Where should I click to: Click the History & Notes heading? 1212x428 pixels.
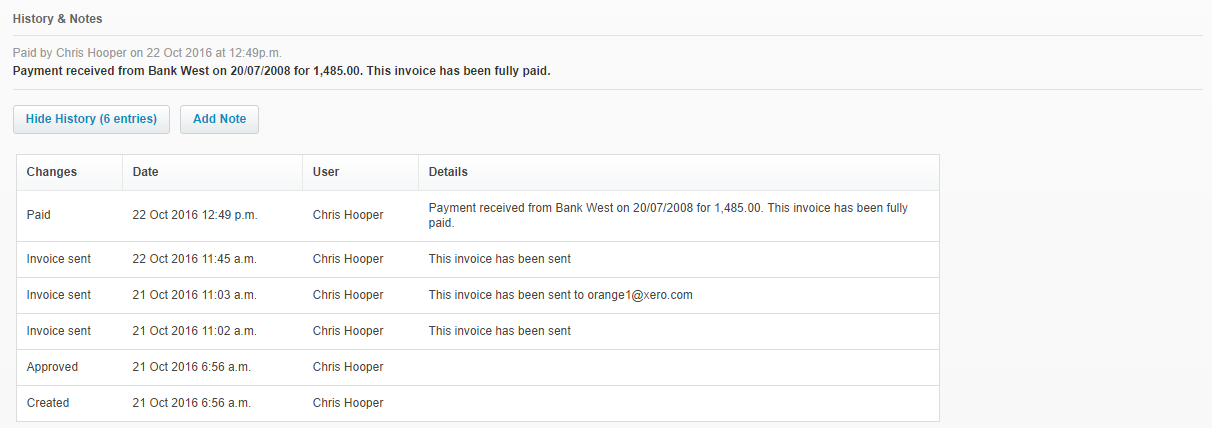click(57, 19)
